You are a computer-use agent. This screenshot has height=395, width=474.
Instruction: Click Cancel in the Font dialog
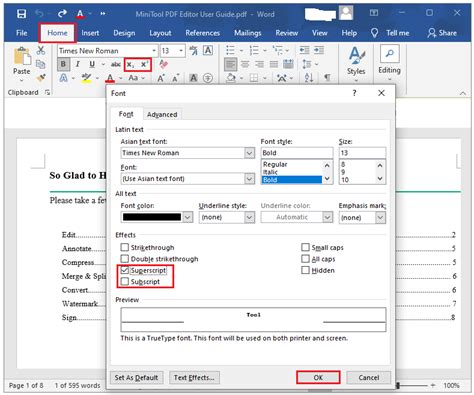coord(369,378)
